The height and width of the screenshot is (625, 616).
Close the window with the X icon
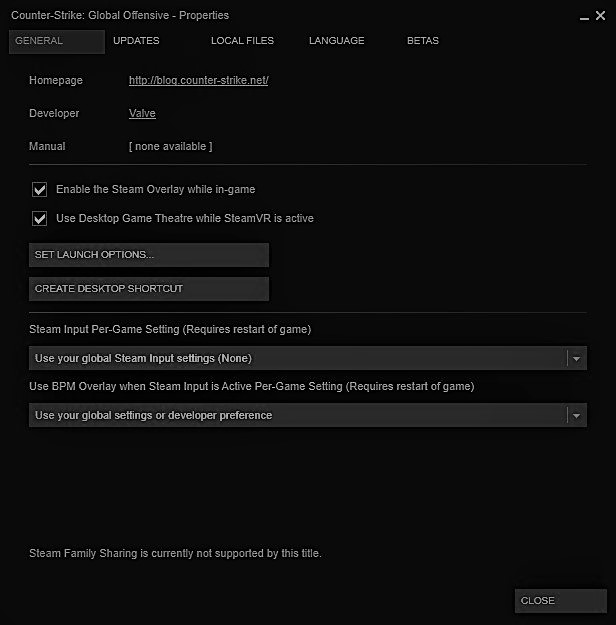point(600,16)
